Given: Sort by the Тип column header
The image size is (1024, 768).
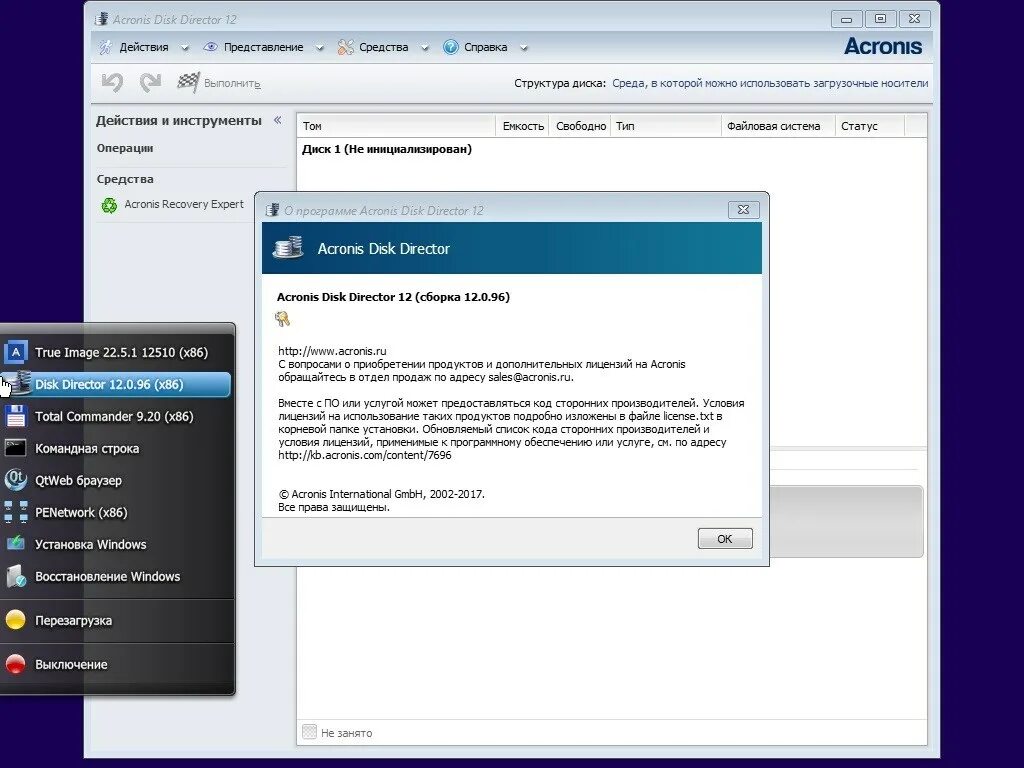Looking at the screenshot, I should click(665, 126).
